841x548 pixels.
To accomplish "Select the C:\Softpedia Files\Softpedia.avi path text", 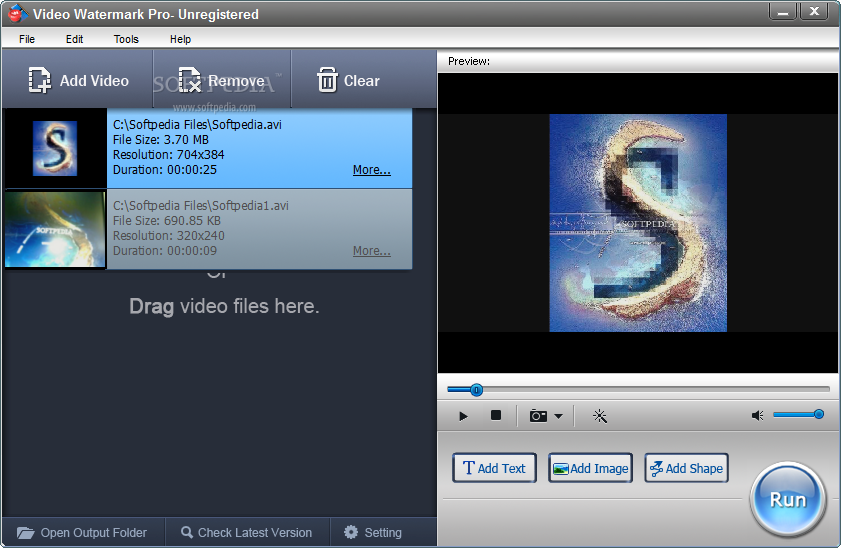I will click(197, 125).
